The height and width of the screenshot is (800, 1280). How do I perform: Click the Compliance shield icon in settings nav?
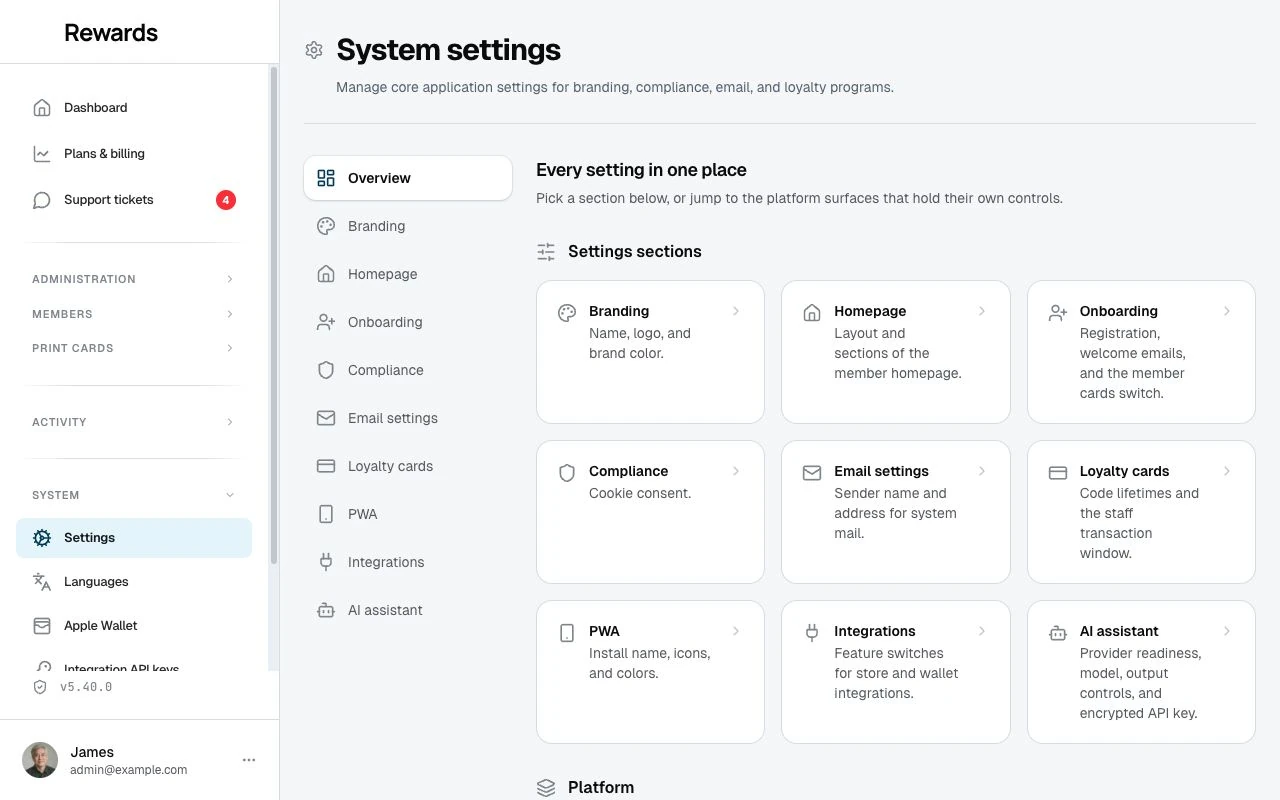326,370
